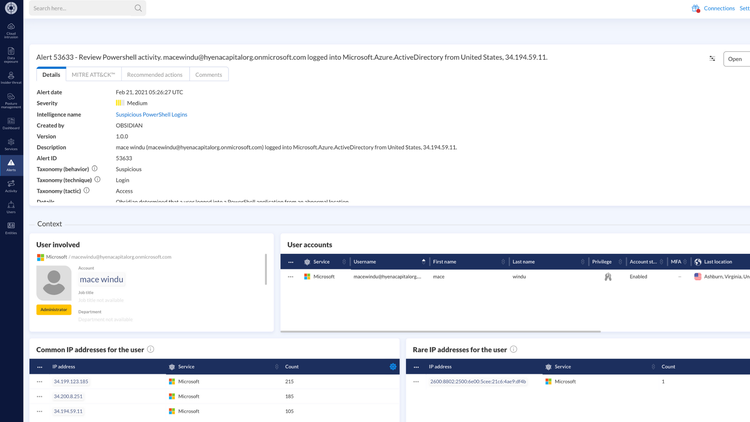Open the Suspicious PowerShell Logins link

coord(151,114)
